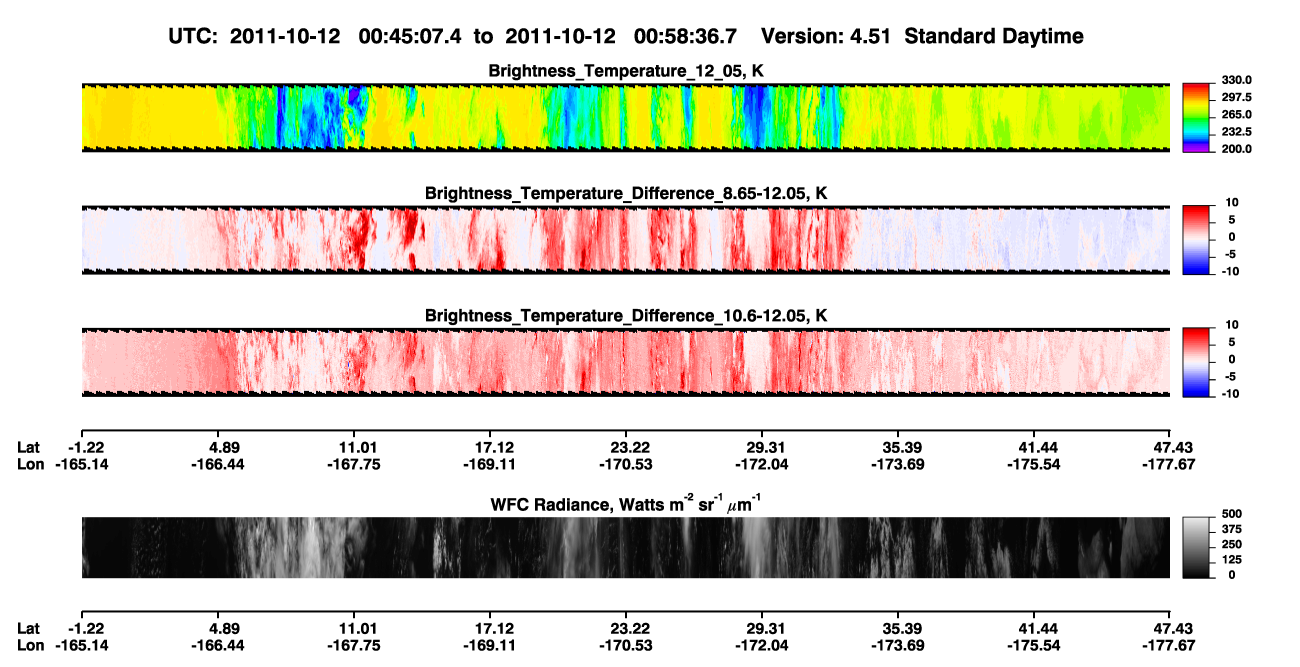Click the 500 label on the WFC colorbar
This screenshot has height=667, width=1300.
1232,514
